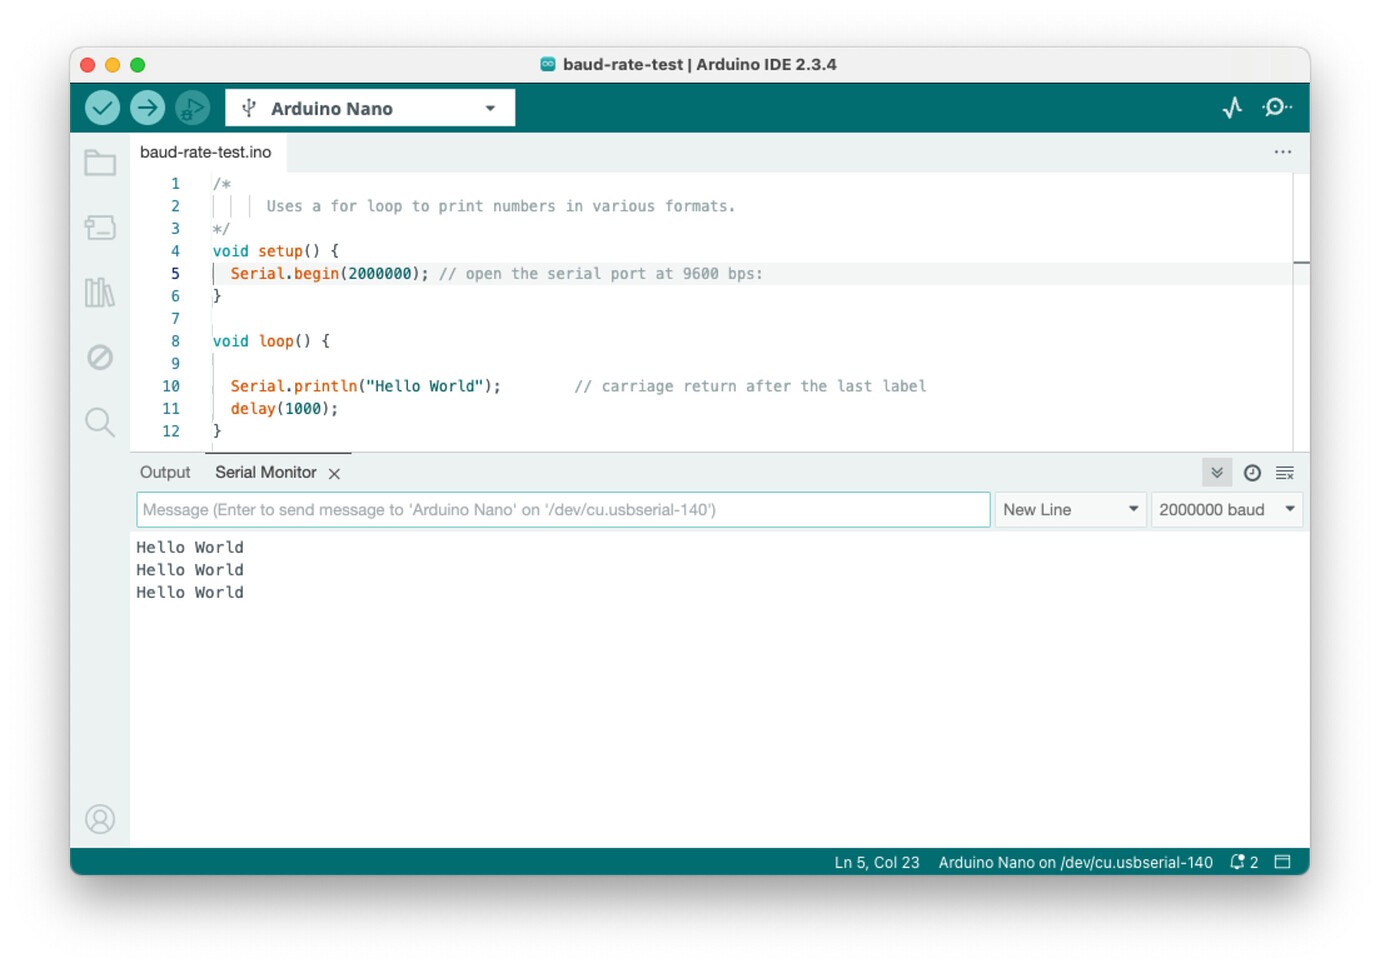Open the Boards Manager sidebar panel
The image size is (1380, 968).
point(100,227)
